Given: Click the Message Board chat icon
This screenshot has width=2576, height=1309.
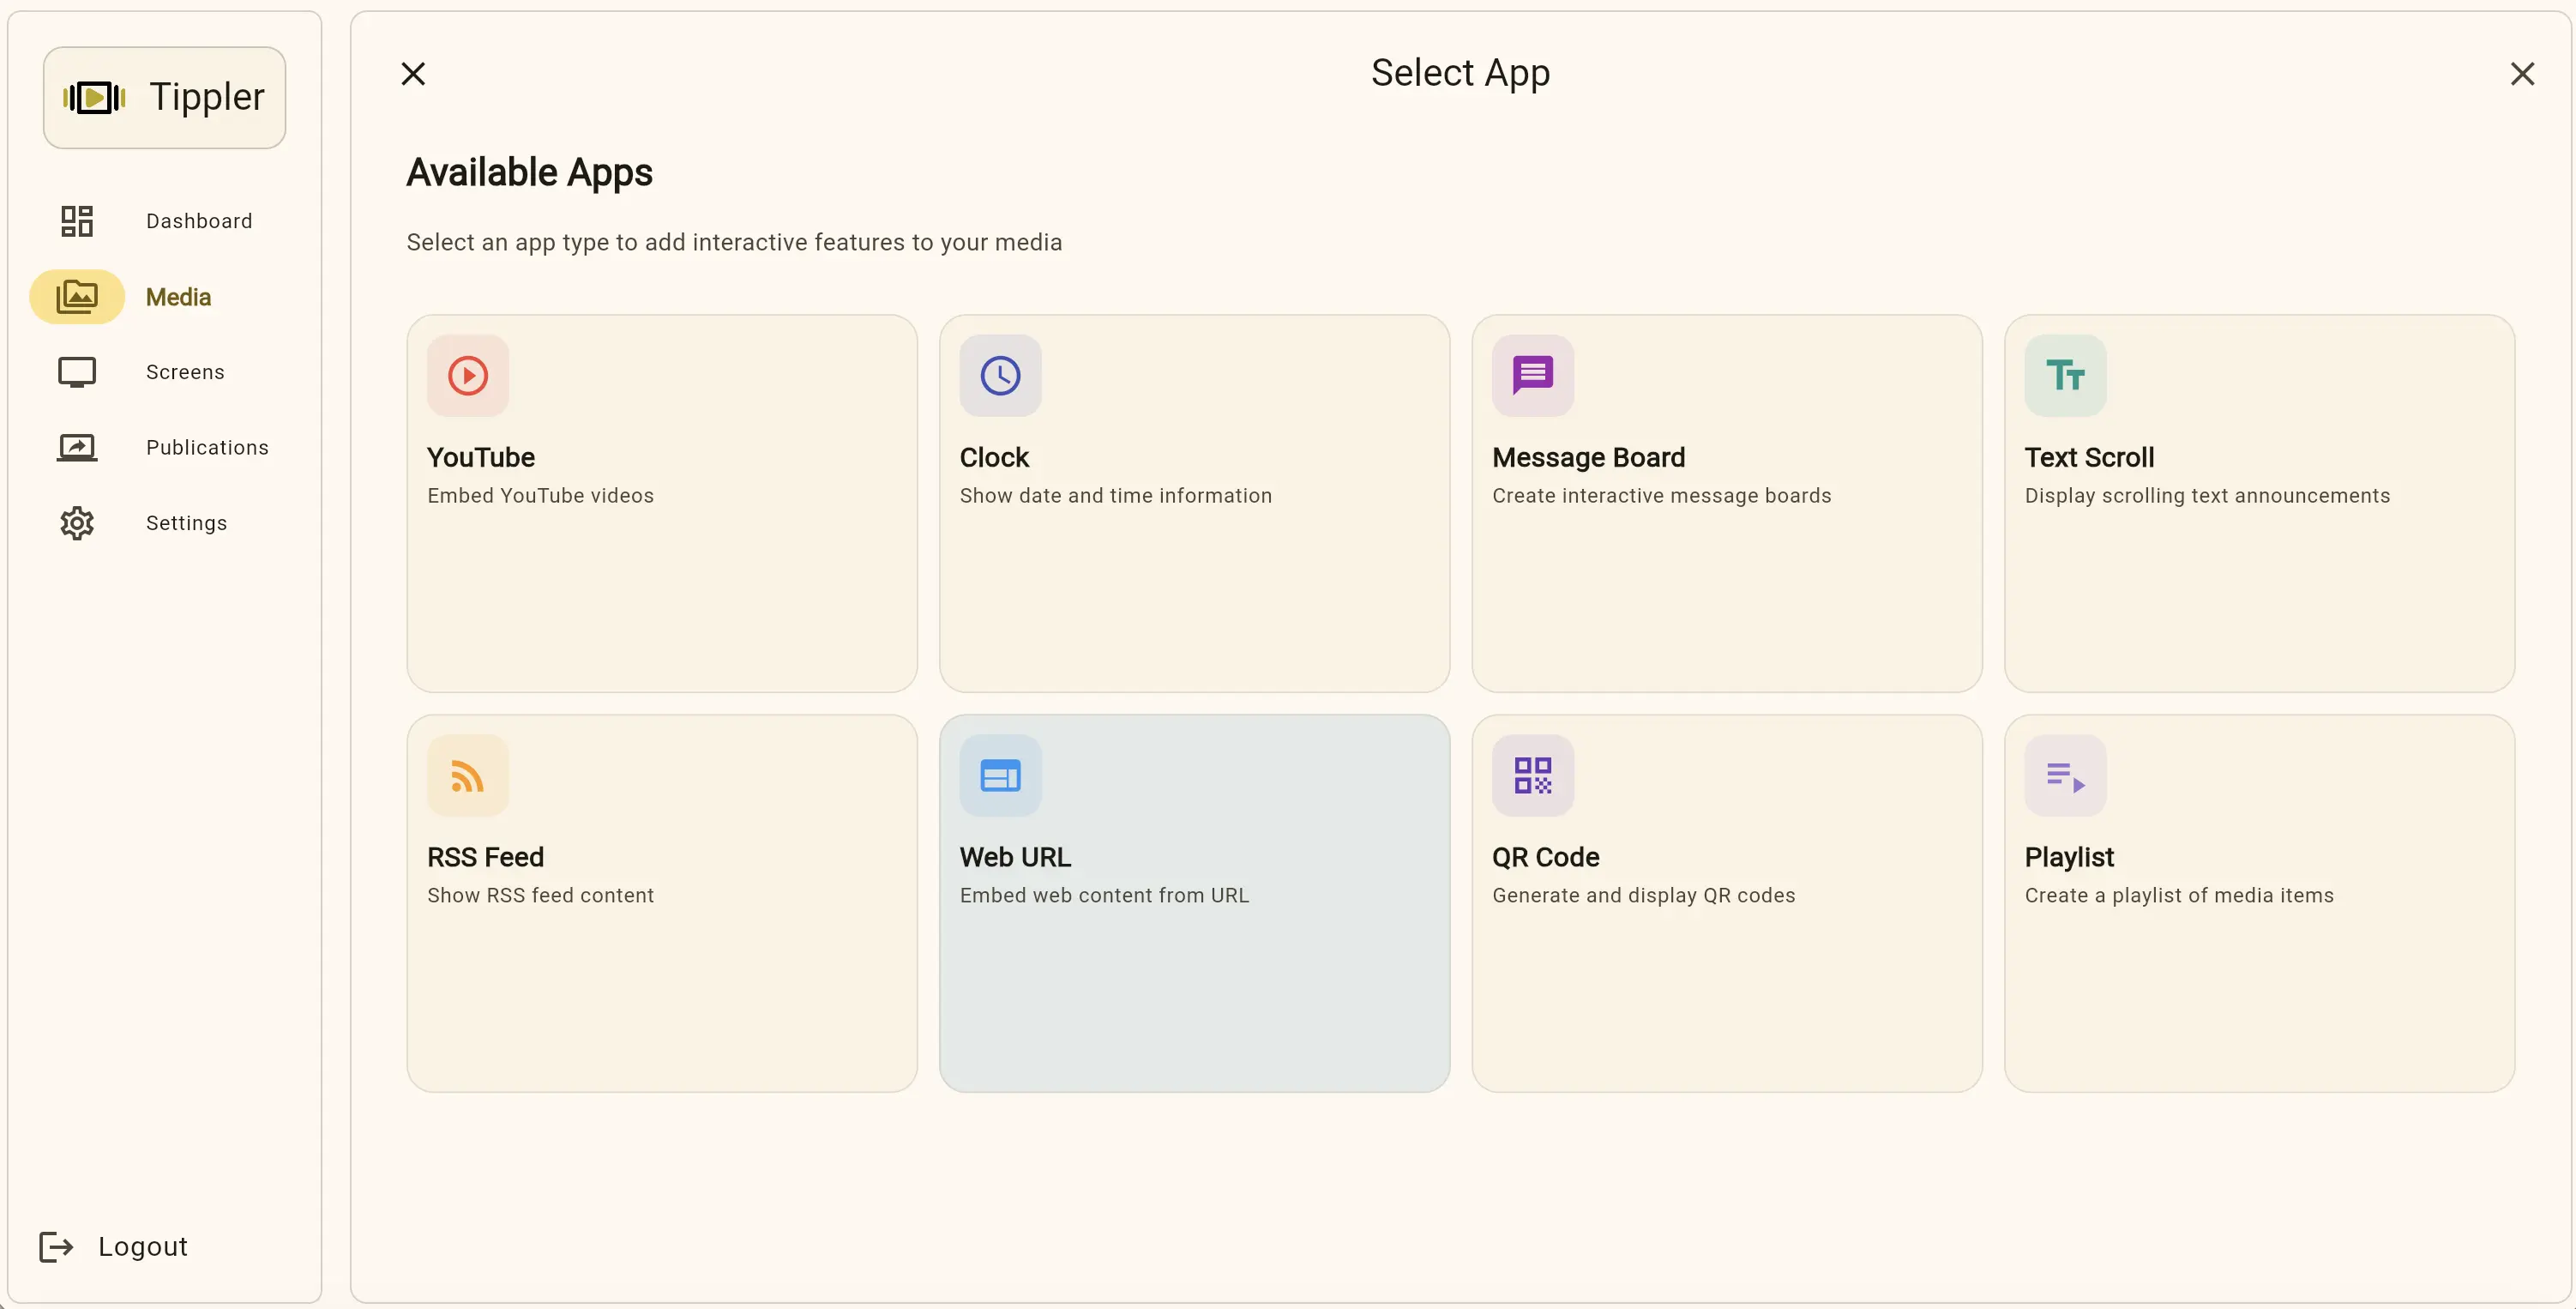Looking at the screenshot, I should 1533,375.
